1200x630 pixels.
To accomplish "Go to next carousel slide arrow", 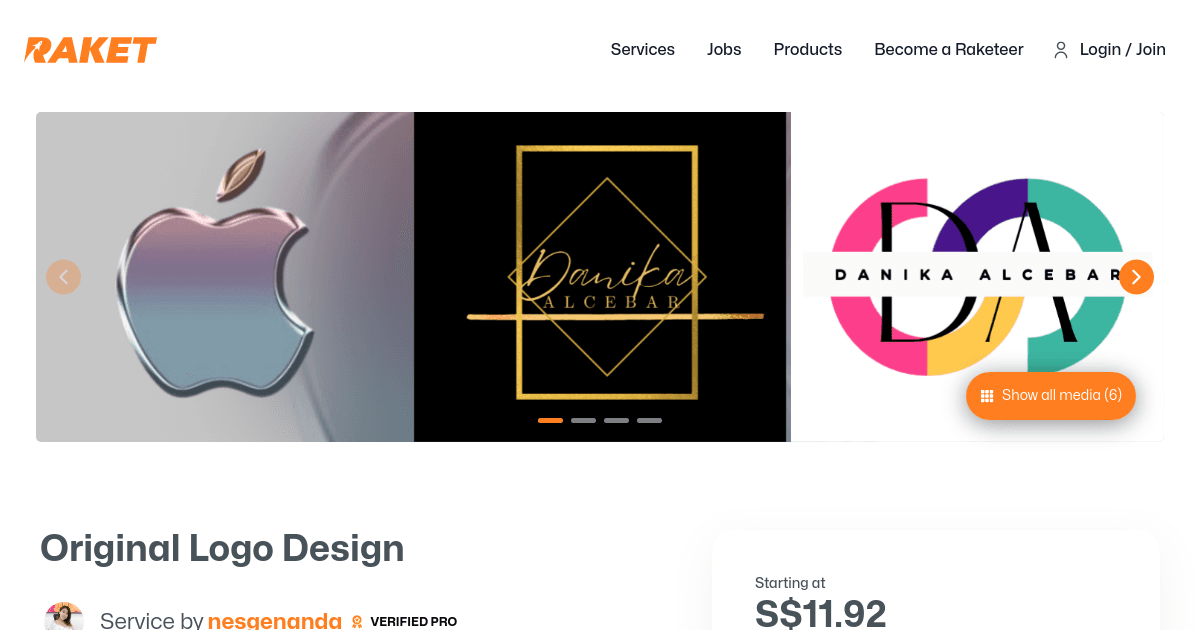I will click(x=1136, y=277).
